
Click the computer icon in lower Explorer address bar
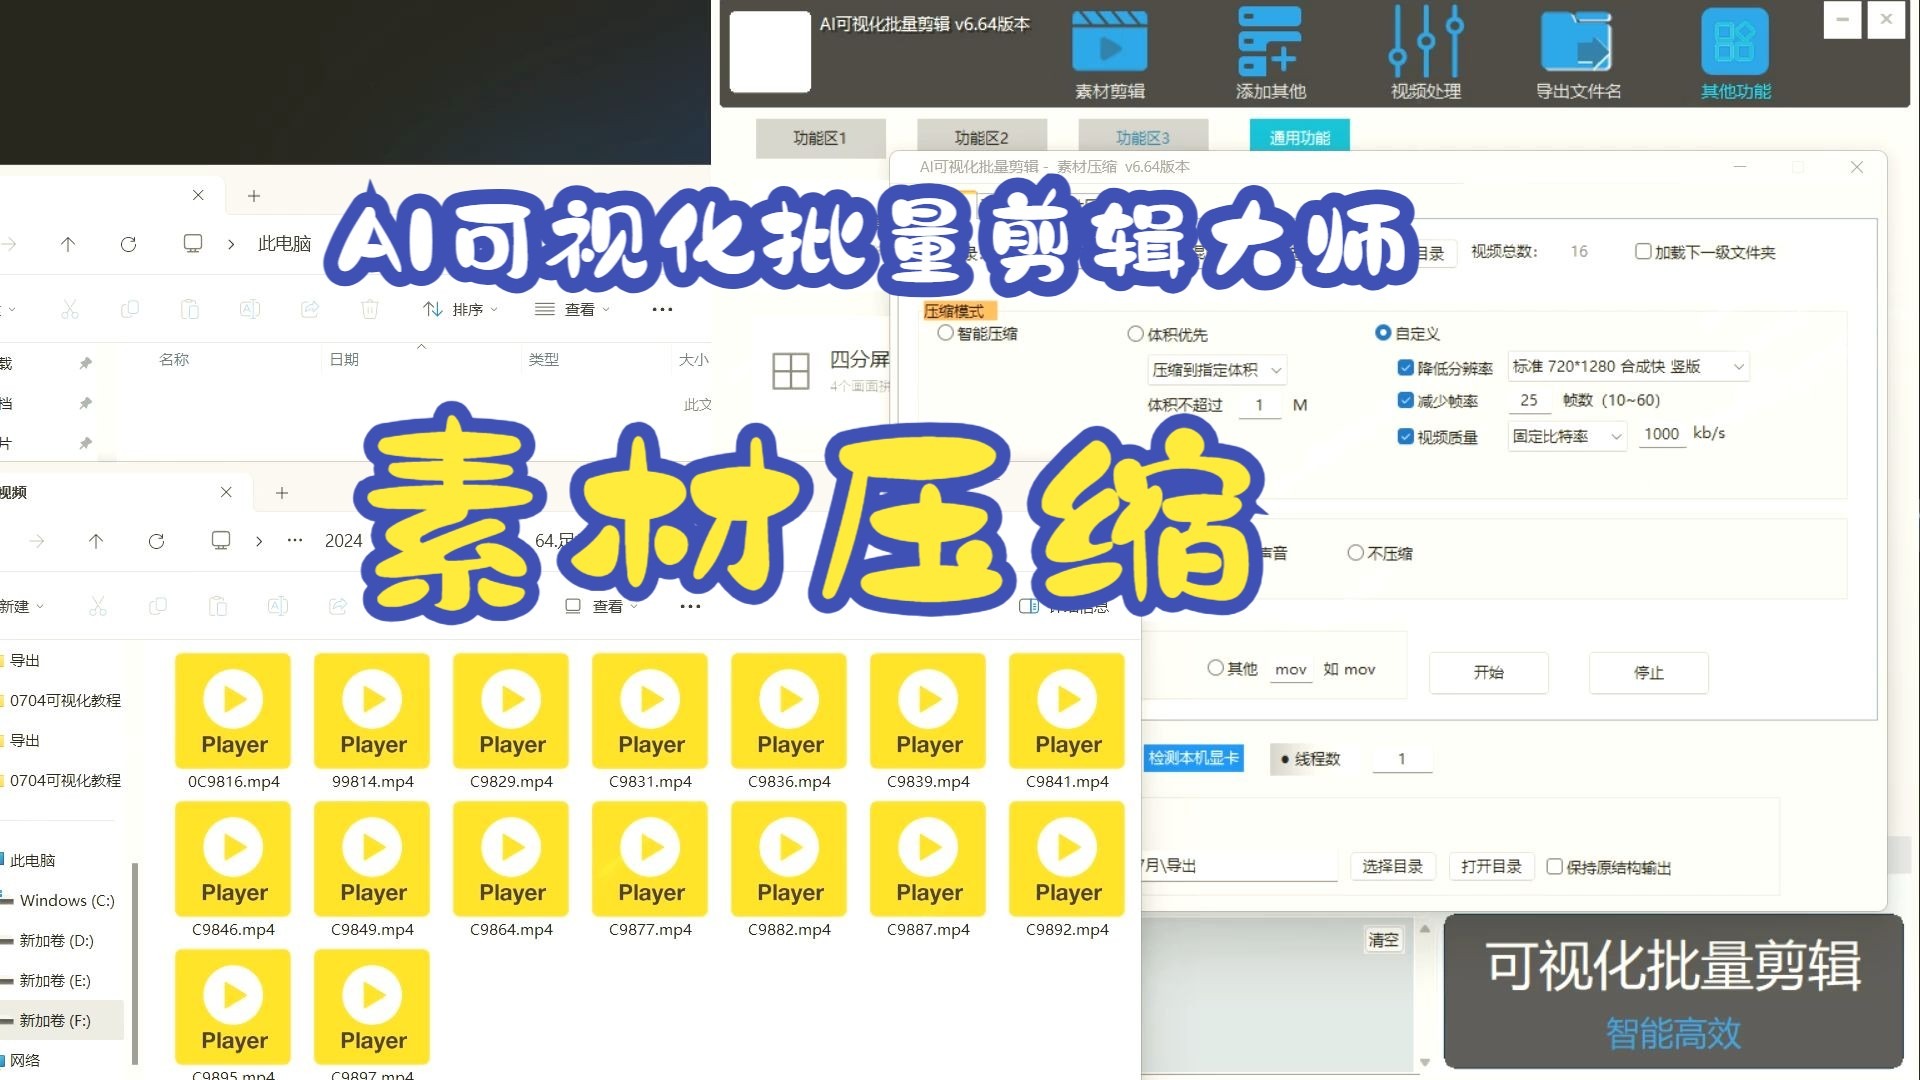(x=221, y=541)
